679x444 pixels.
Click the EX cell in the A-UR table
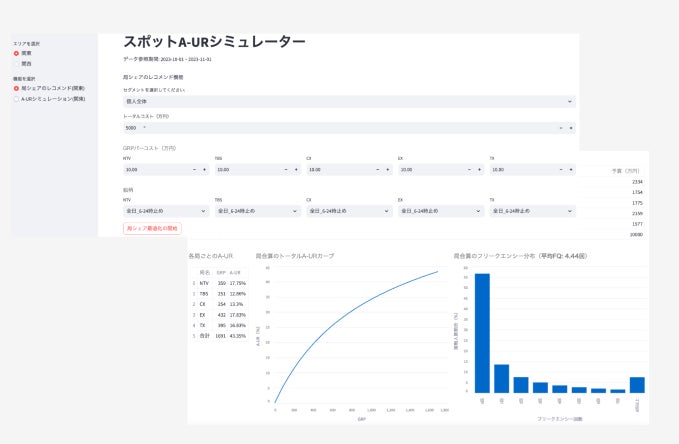202,315
